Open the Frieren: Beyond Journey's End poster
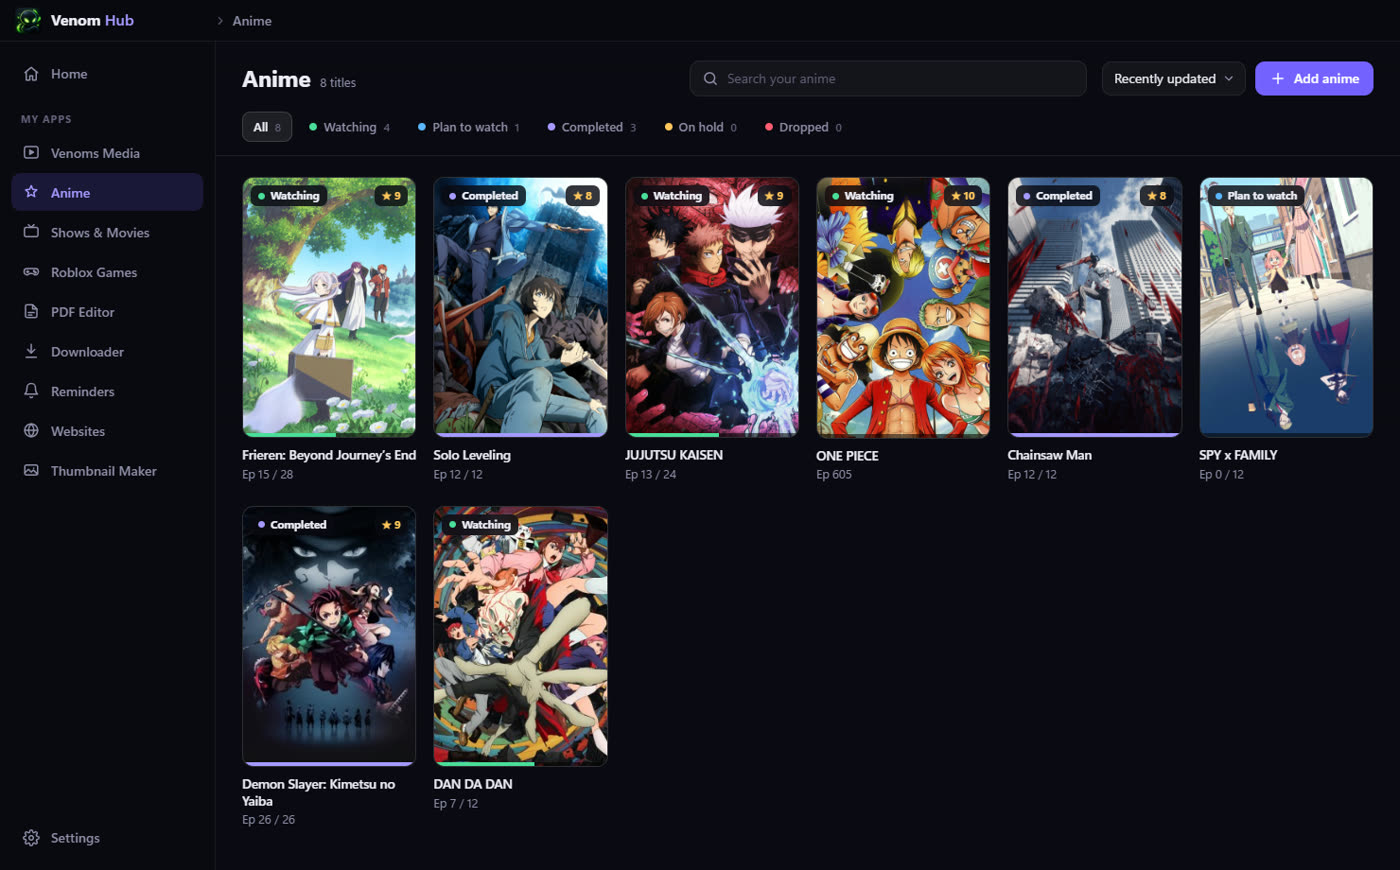The image size is (1400, 870). [x=329, y=307]
